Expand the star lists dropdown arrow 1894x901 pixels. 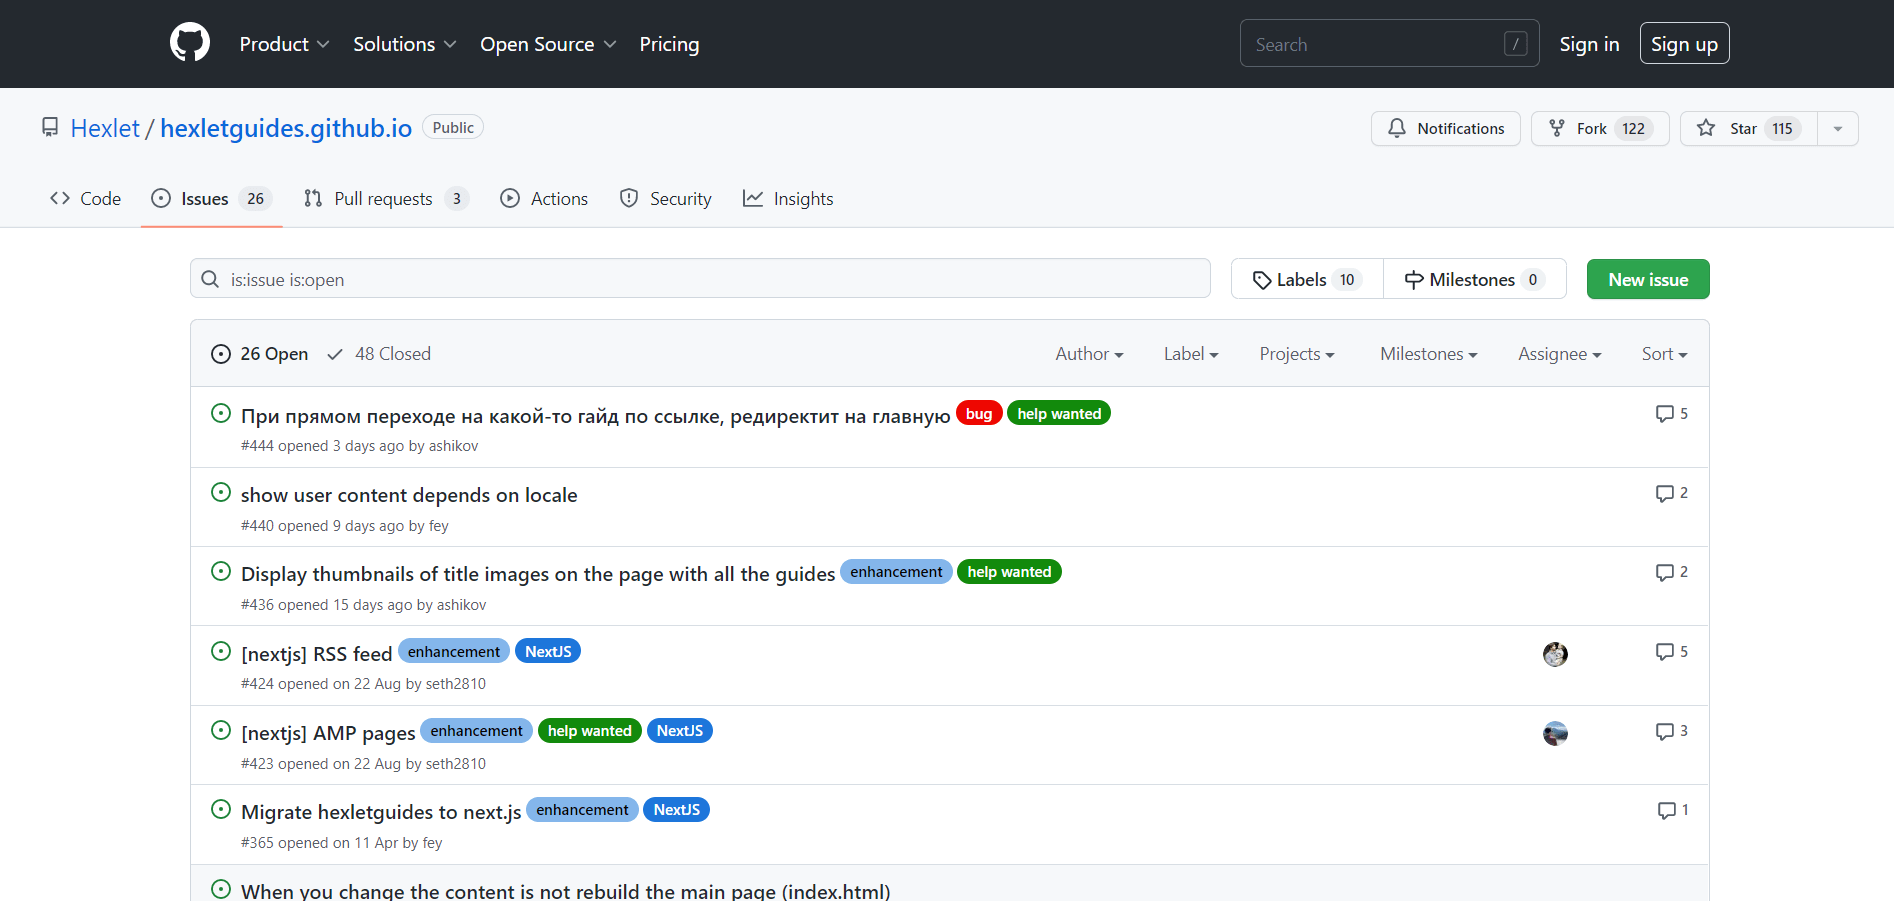(x=1838, y=129)
